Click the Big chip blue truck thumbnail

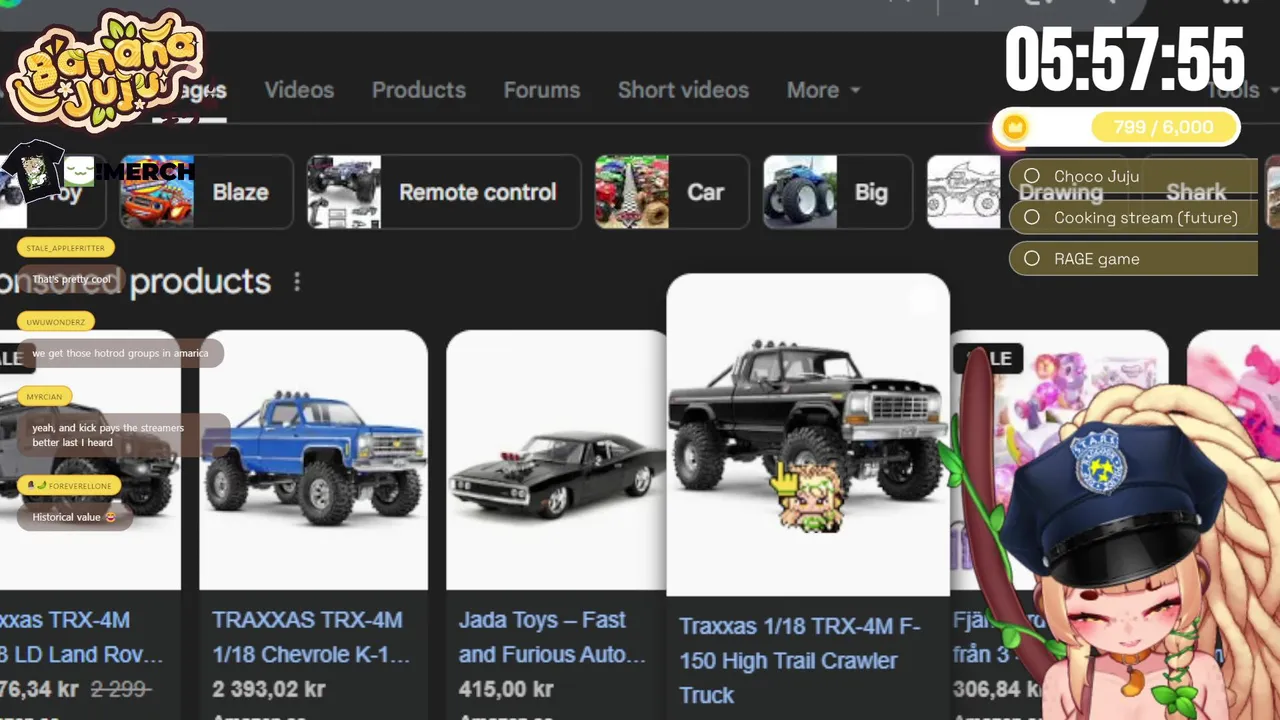coord(800,192)
